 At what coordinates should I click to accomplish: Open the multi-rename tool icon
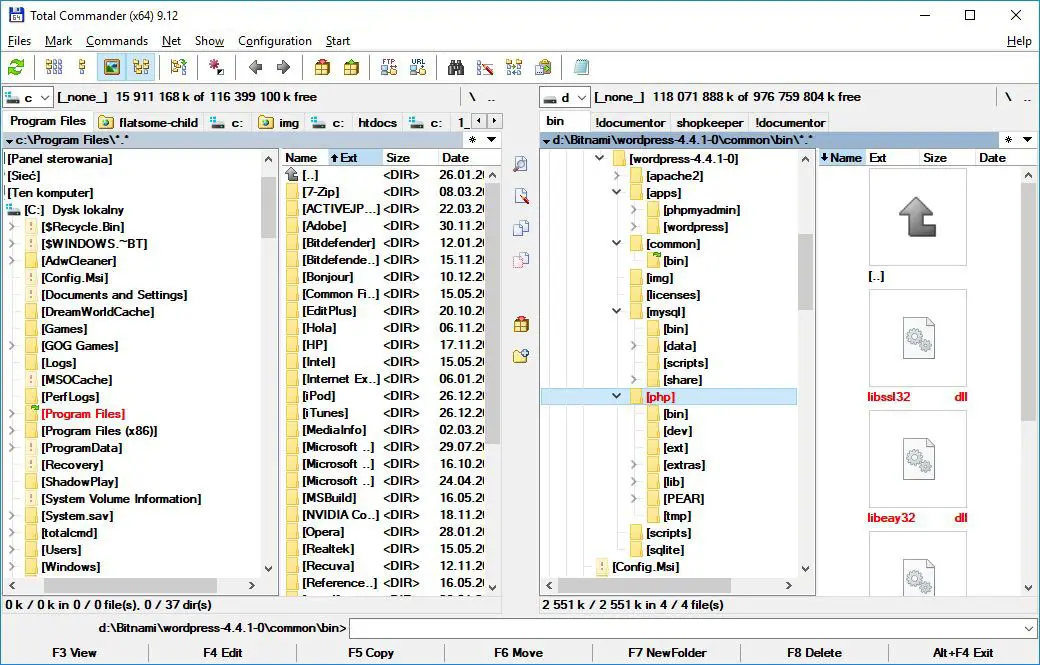pos(485,67)
